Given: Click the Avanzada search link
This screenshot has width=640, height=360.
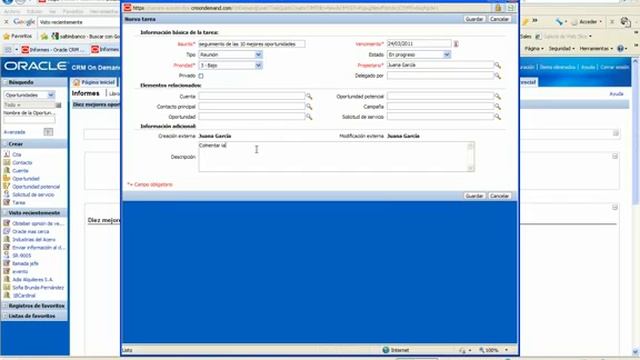Looking at the screenshot, I should click(15, 132).
